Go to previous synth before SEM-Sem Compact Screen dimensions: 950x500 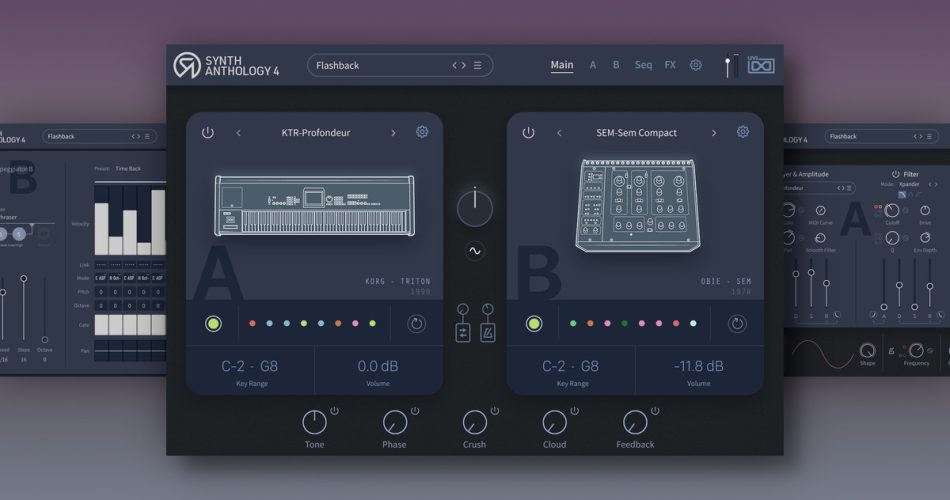click(x=559, y=133)
